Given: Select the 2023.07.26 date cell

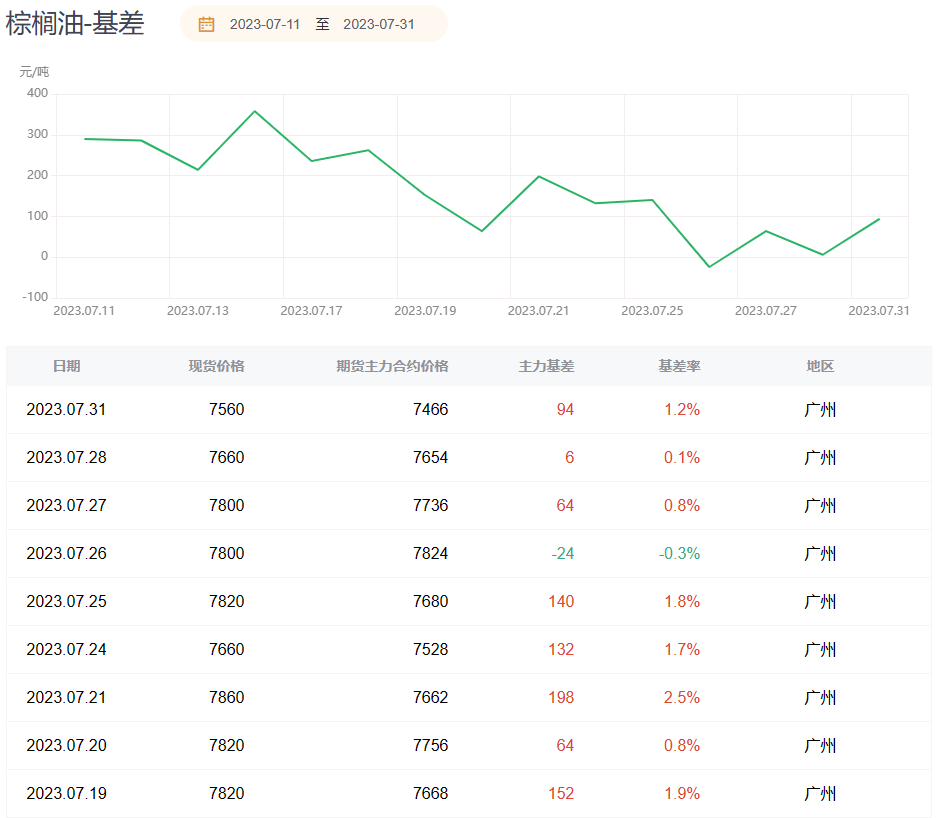Looking at the screenshot, I should click(67, 553).
